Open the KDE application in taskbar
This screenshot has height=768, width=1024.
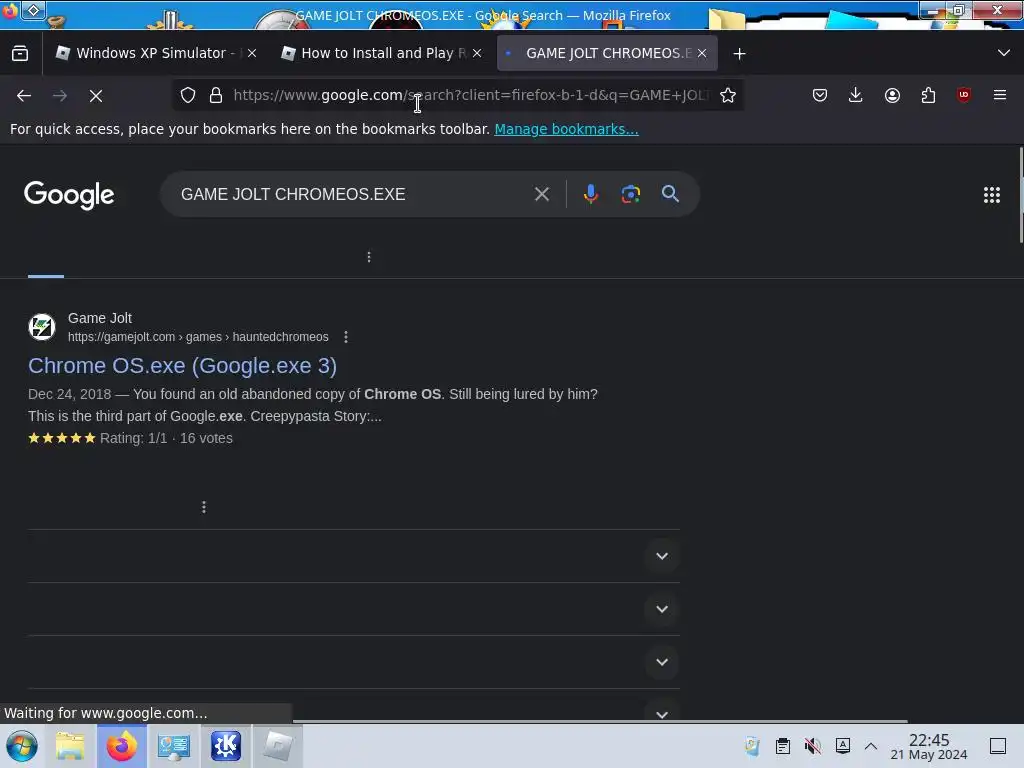pos(225,746)
